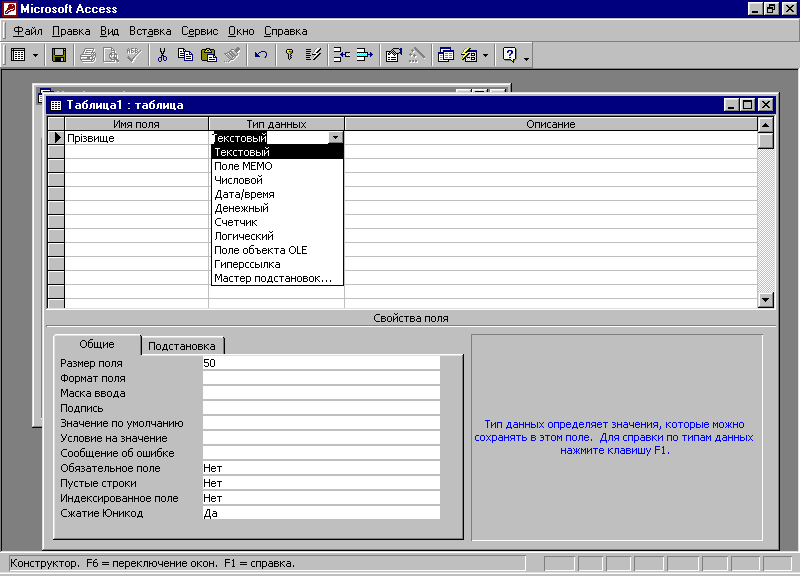Click the Build wand icon
The height and width of the screenshot is (576, 800).
pos(417,55)
